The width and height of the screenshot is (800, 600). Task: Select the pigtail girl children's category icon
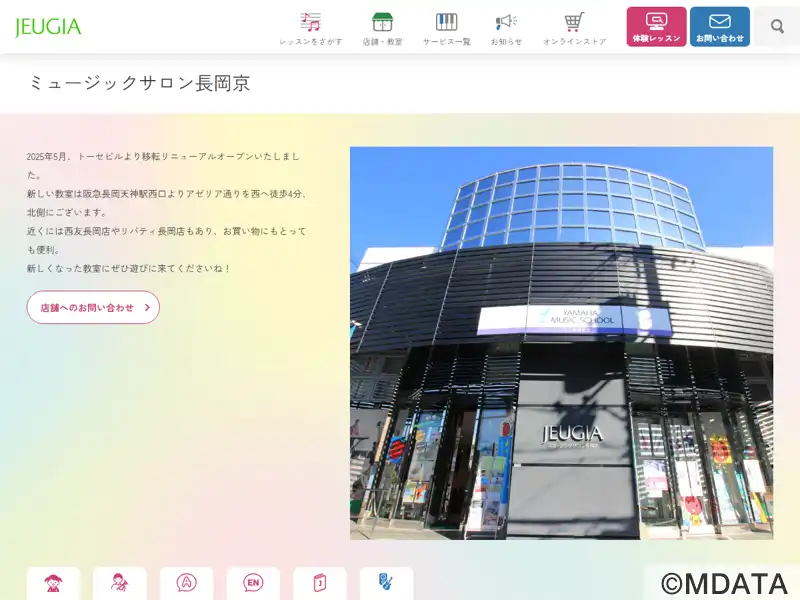53,583
